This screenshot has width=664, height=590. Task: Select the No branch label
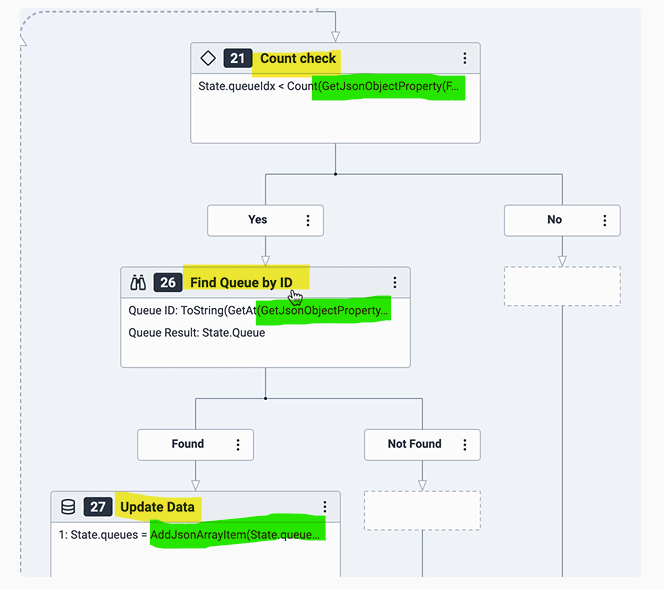click(554, 220)
